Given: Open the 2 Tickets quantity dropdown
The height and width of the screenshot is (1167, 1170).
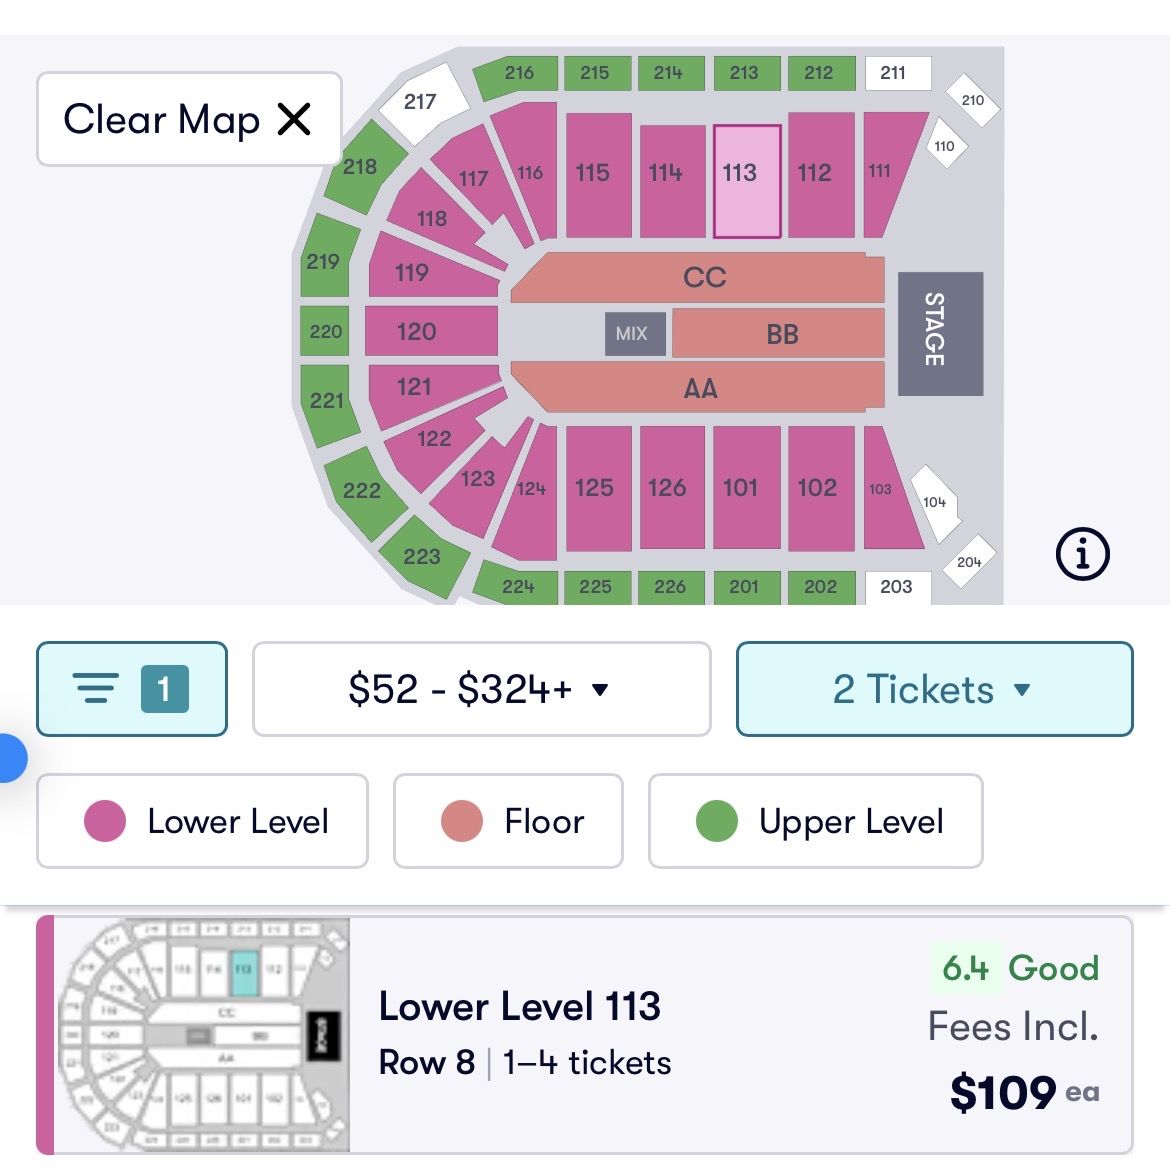Looking at the screenshot, I should click(934, 689).
